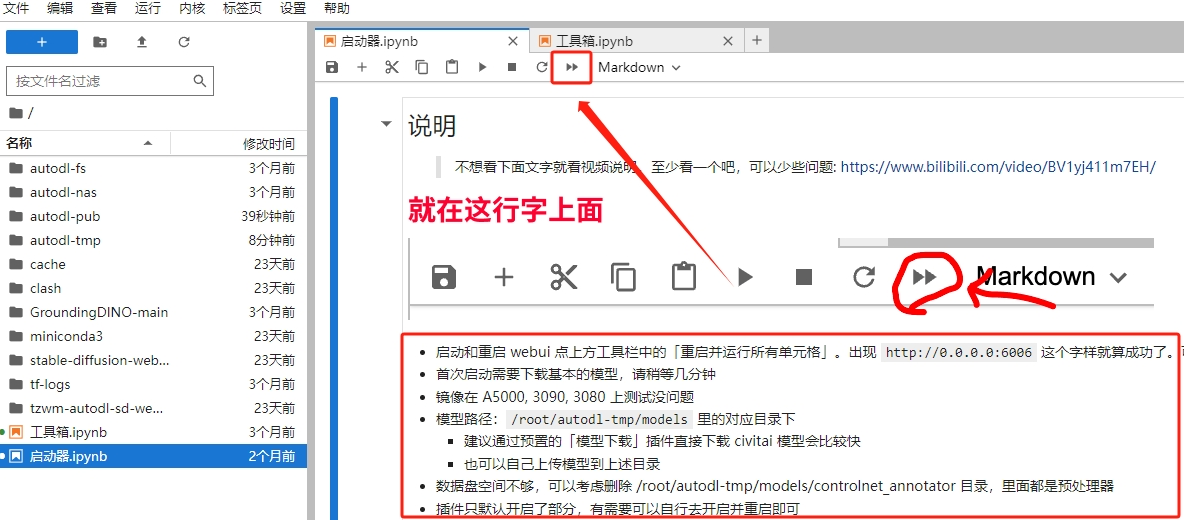This screenshot has height=520, width=1184.
Task: Collapse the 说明 heading section
Action: click(x=387, y=124)
